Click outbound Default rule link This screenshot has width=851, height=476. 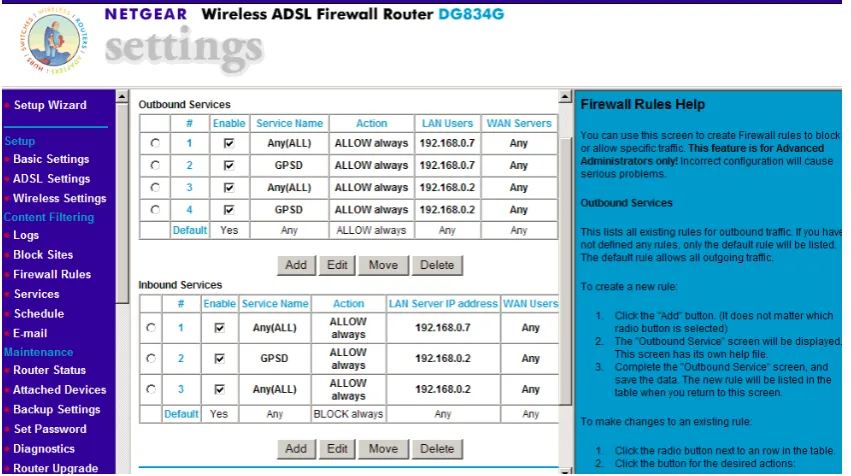189,230
